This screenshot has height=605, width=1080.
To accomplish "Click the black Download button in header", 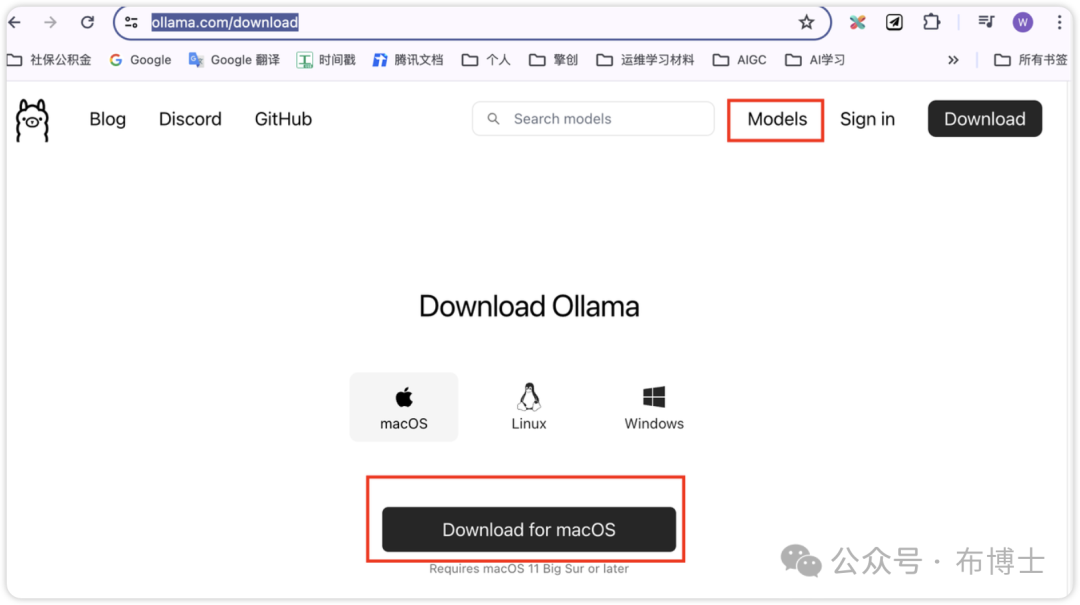I will tap(984, 119).
